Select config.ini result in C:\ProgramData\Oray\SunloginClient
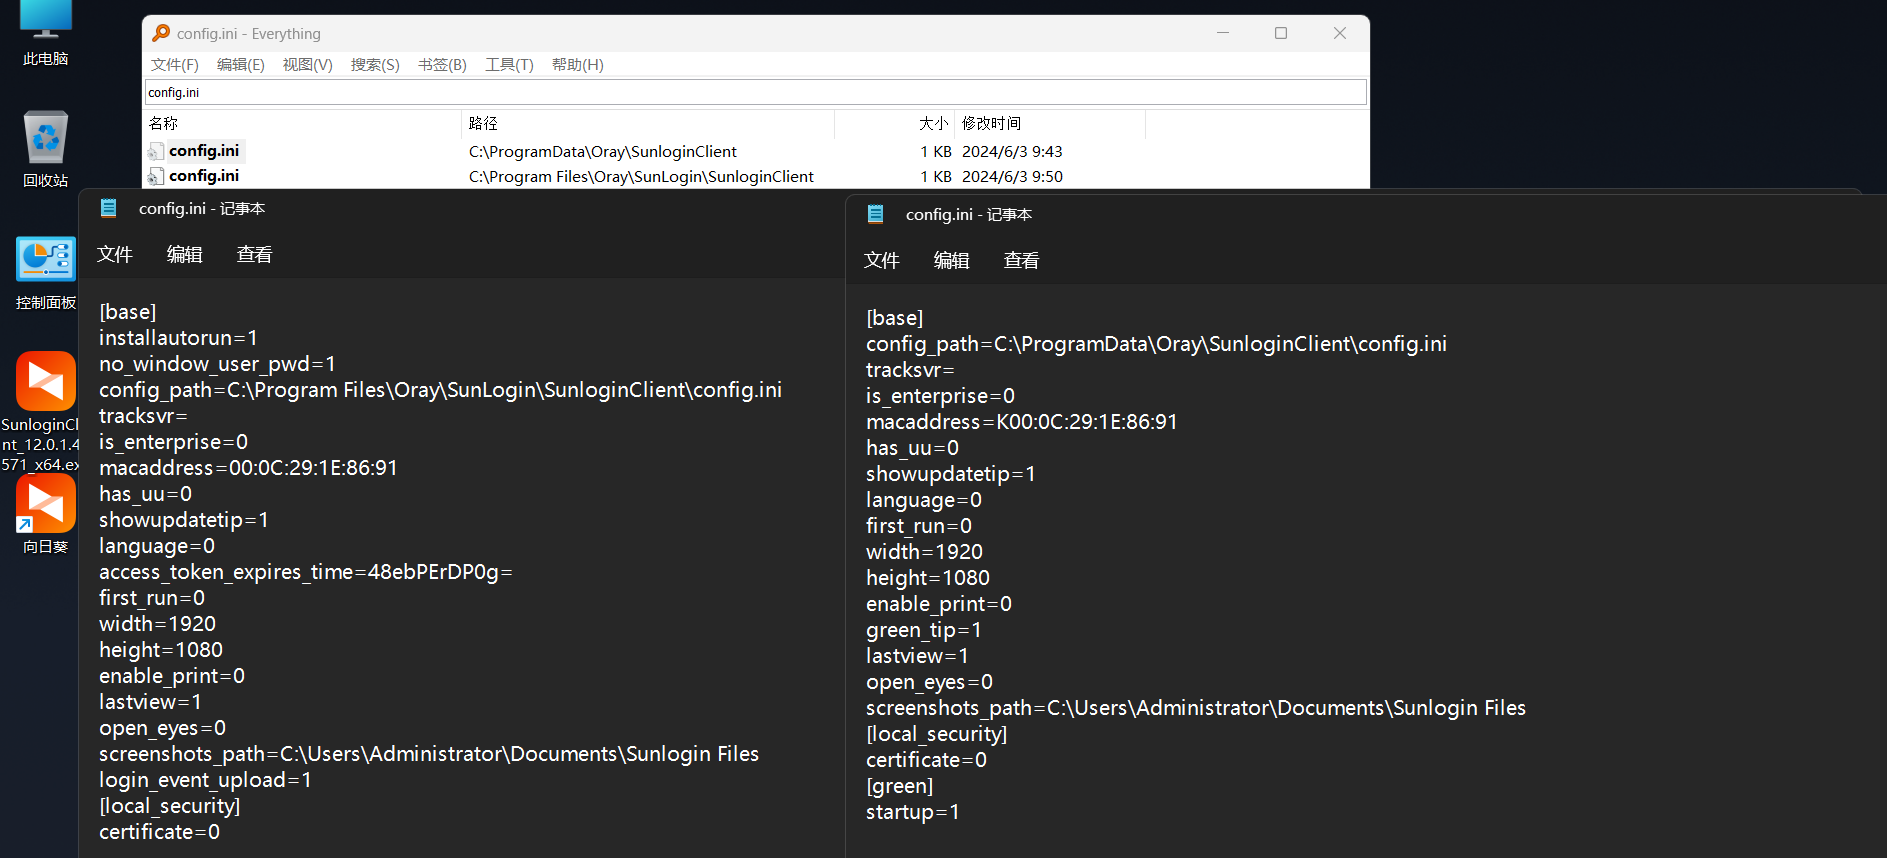 click(x=204, y=151)
